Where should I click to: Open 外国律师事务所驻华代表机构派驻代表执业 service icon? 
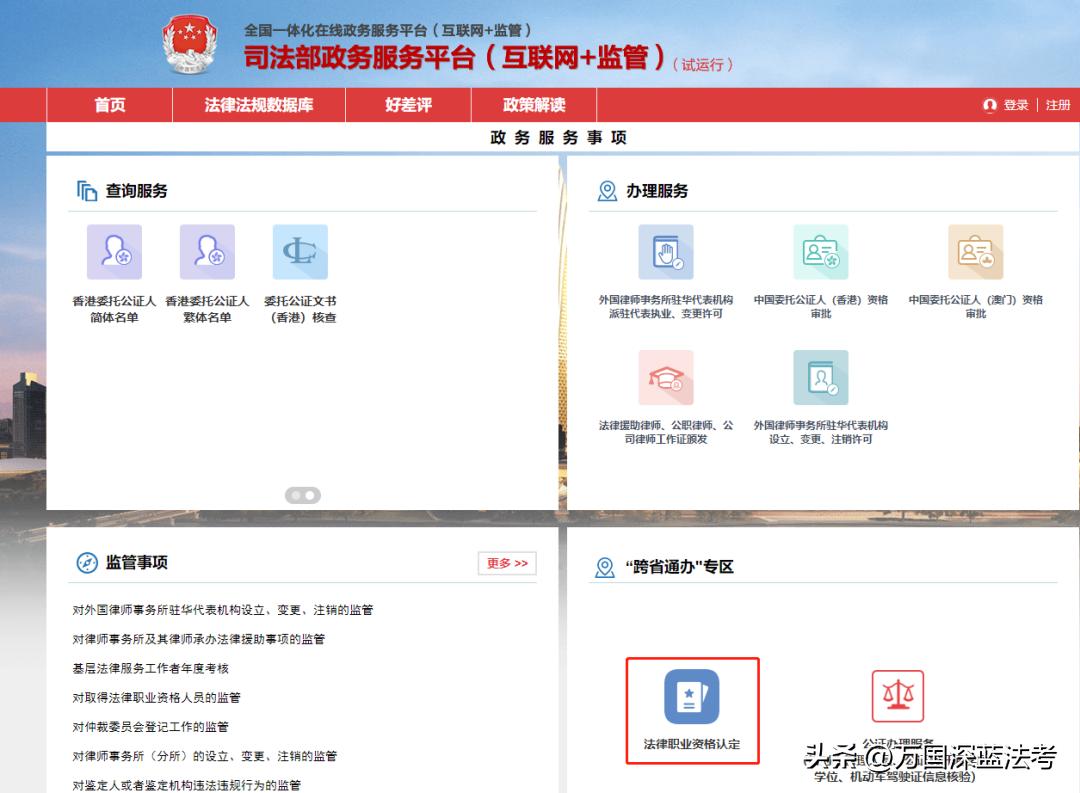665,251
